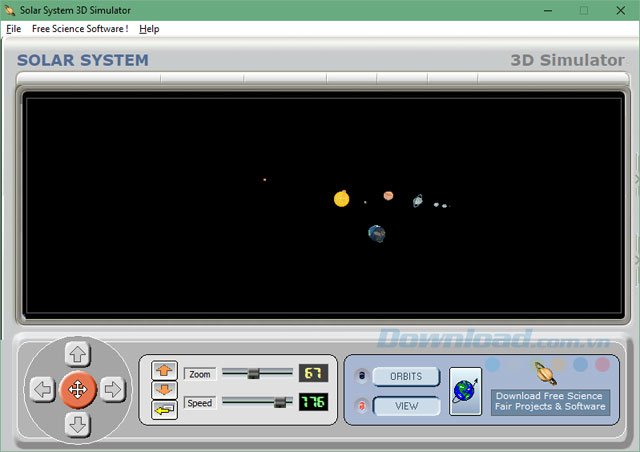The width and height of the screenshot is (640, 452).
Task: Minimize the Solar System 3D Simulator window
Action: [x=548, y=11]
